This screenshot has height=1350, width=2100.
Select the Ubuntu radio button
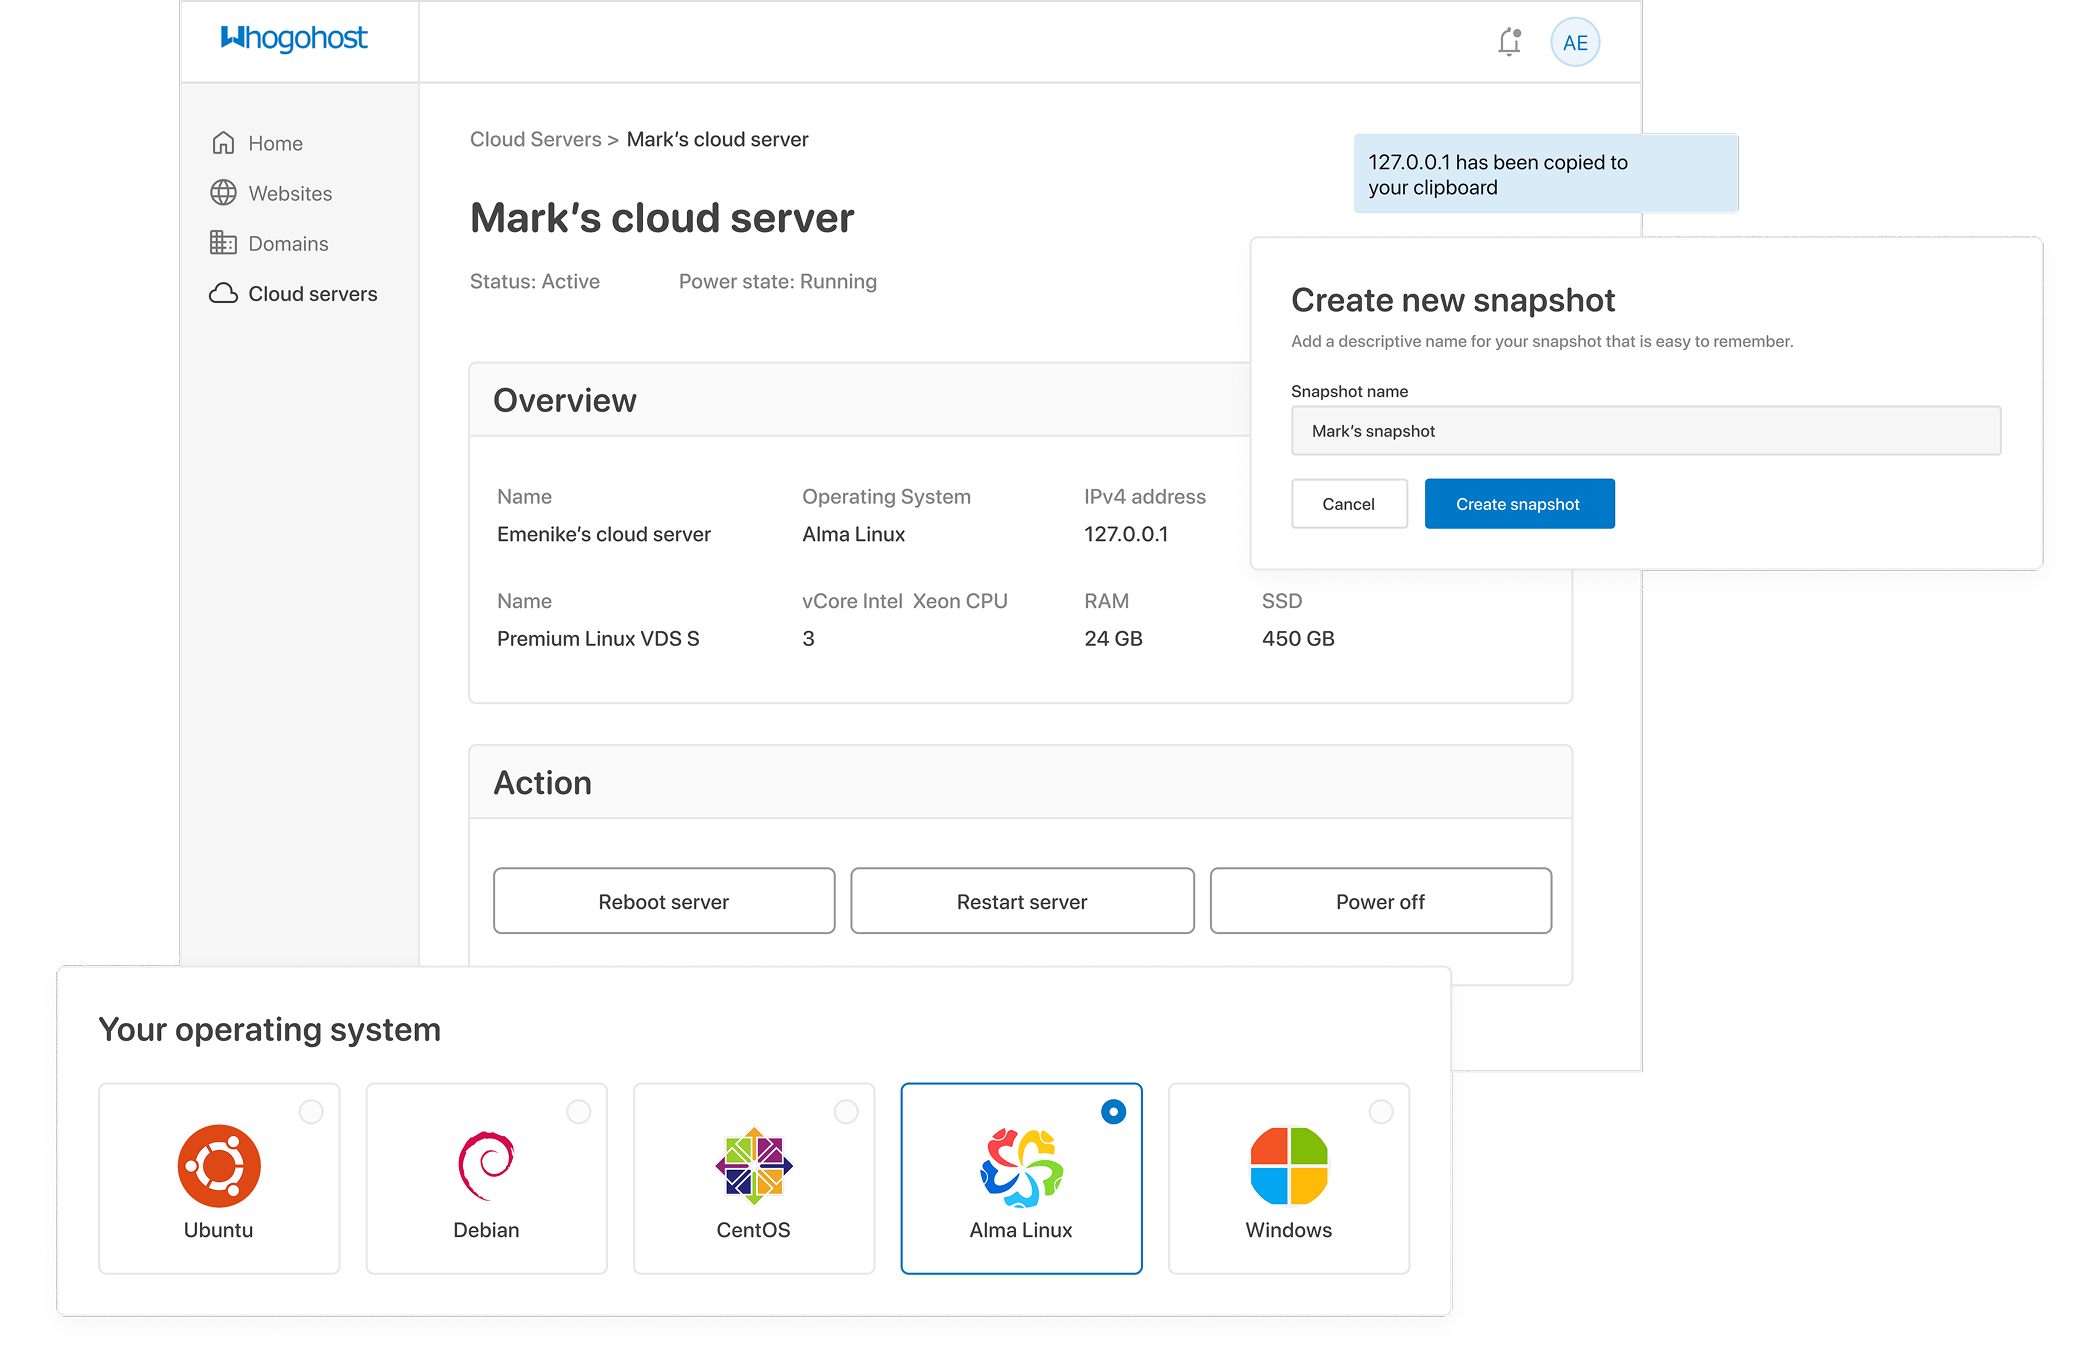click(x=311, y=1112)
